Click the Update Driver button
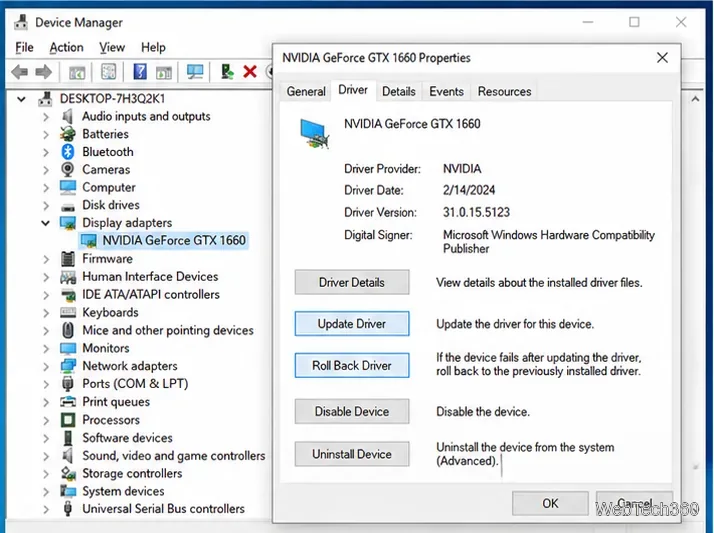 [x=352, y=324]
